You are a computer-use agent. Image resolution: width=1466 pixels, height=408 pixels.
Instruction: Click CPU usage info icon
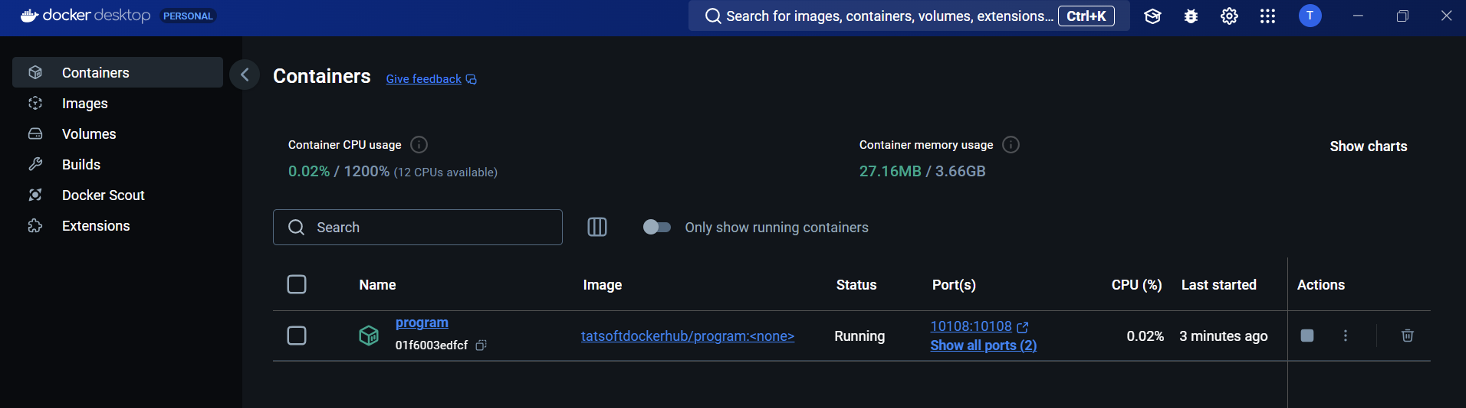[x=419, y=145]
